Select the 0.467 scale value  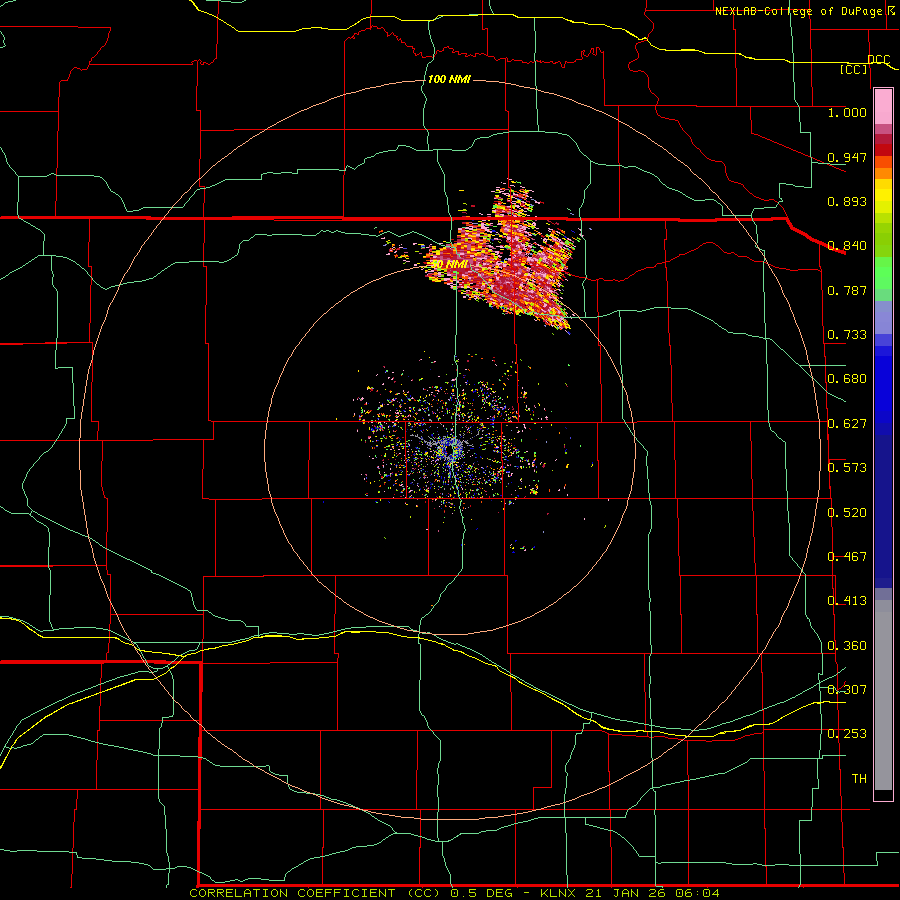pyautogui.click(x=847, y=557)
